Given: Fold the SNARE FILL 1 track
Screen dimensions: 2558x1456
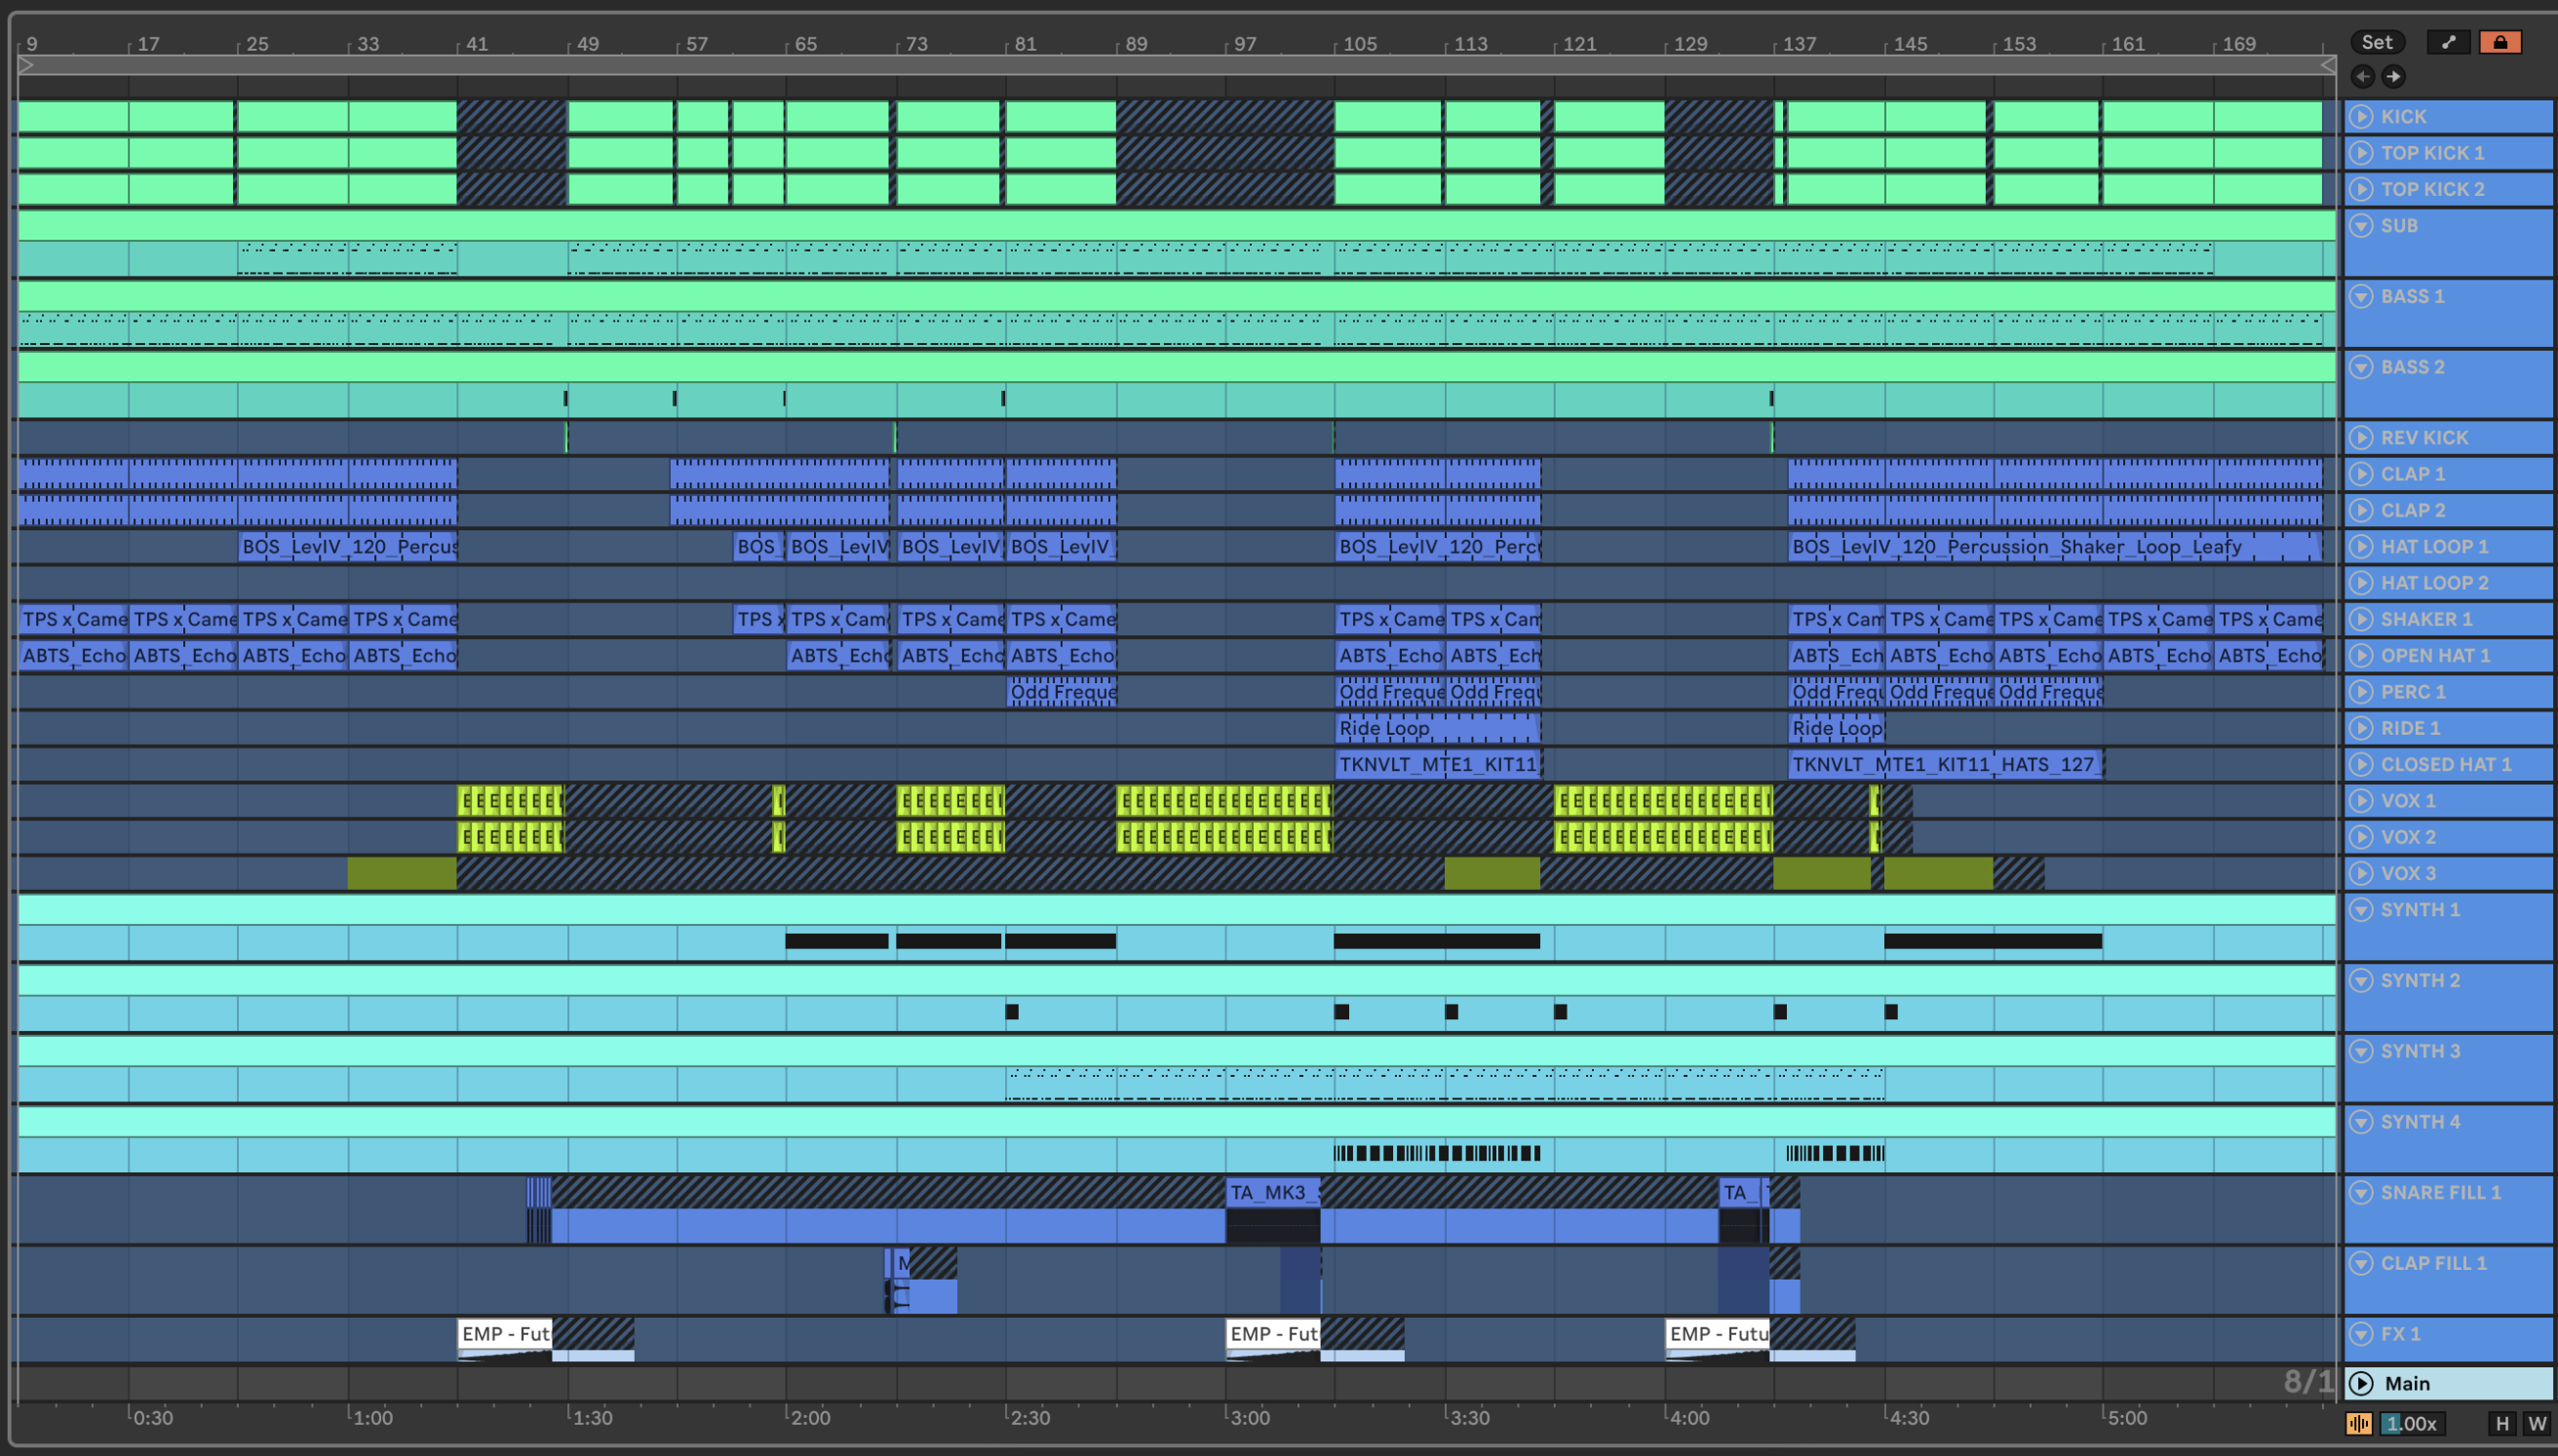Looking at the screenshot, I should click(2361, 1192).
